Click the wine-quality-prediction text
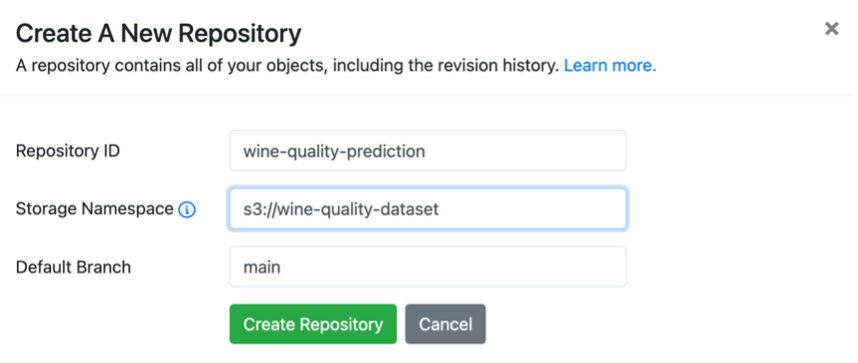 coord(334,151)
